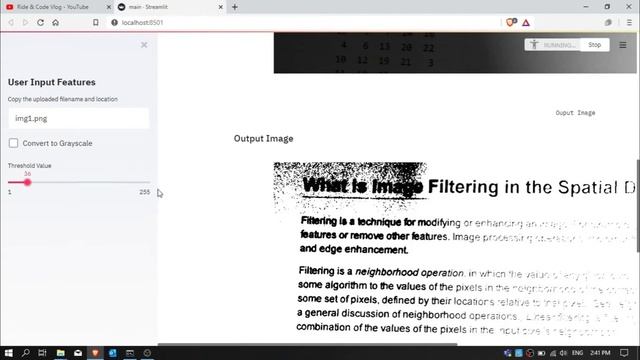Click the Running status indicator
The image size is (640, 360).
[x=552, y=45]
